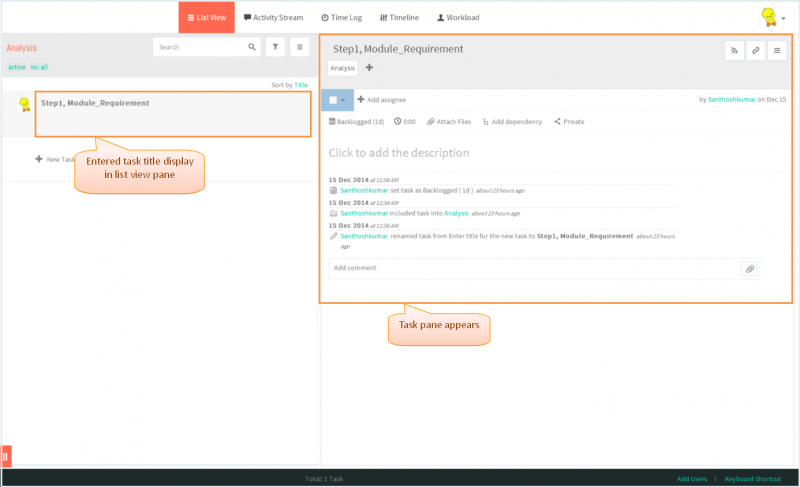The height and width of the screenshot is (487, 800).
Task: Toggle the Private sharing option
Action: click(x=569, y=121)
